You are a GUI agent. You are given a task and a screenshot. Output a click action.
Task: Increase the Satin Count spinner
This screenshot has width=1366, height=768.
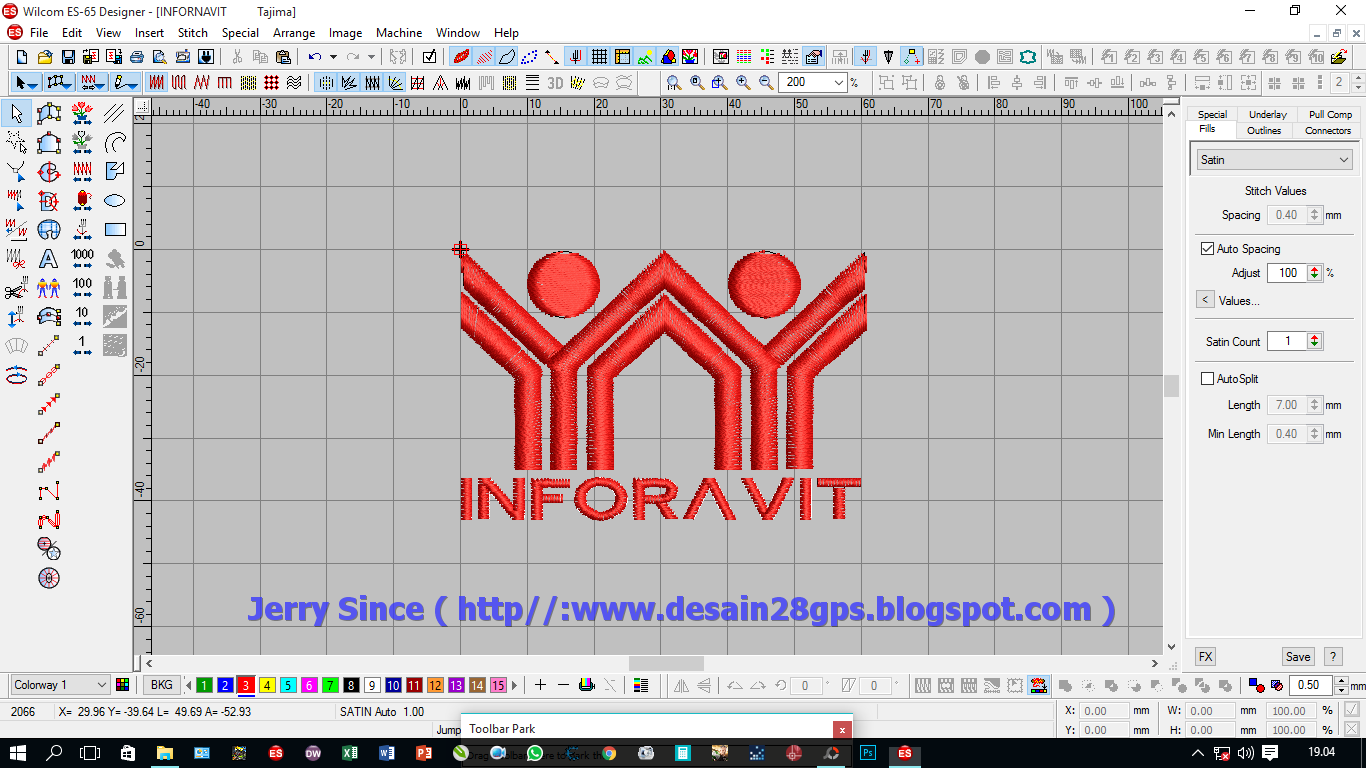click(x=1315, y=337)
